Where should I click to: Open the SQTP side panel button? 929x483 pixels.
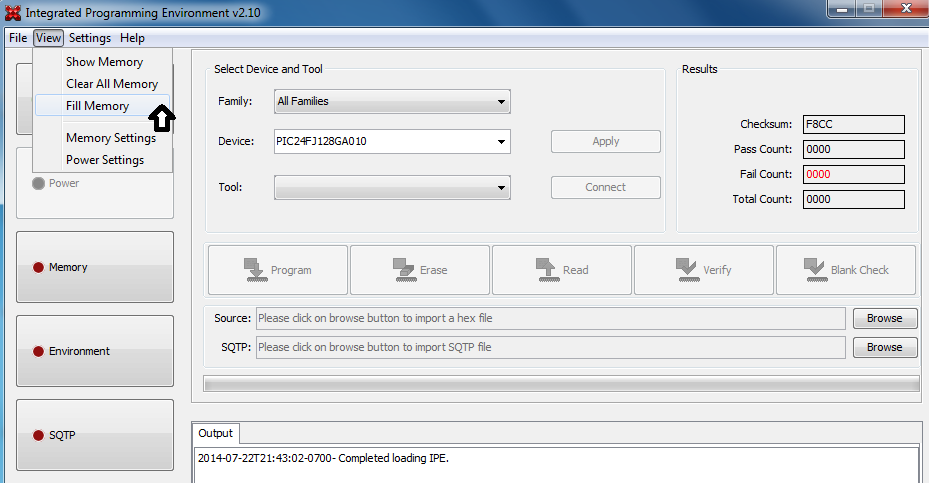click(95, 435)
